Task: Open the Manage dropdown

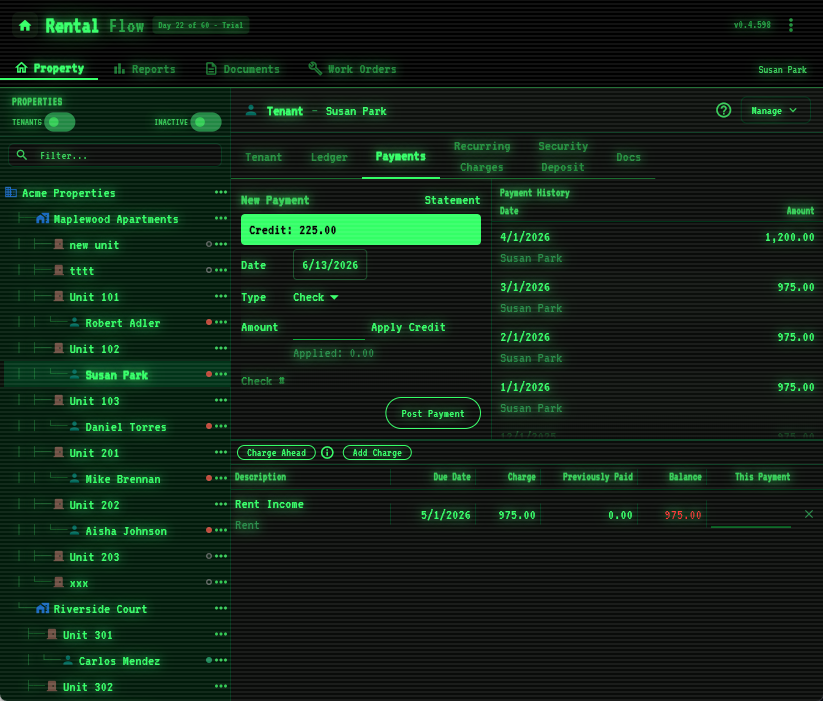Action: (775, 111)
